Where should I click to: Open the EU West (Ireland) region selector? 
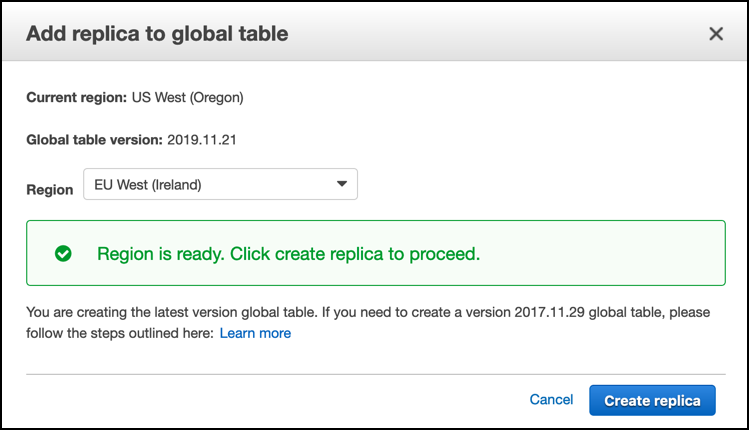(x=220, y=184)
